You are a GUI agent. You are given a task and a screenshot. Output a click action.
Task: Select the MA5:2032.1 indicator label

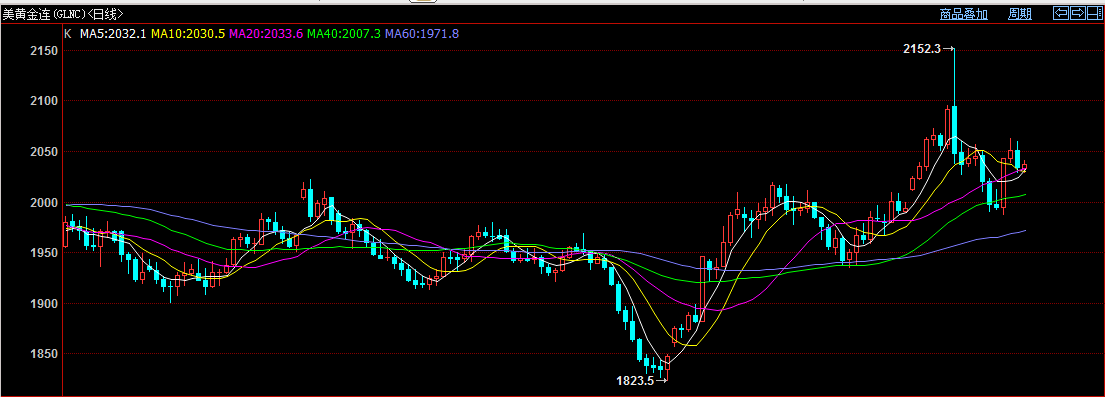(x=113, y=33)
